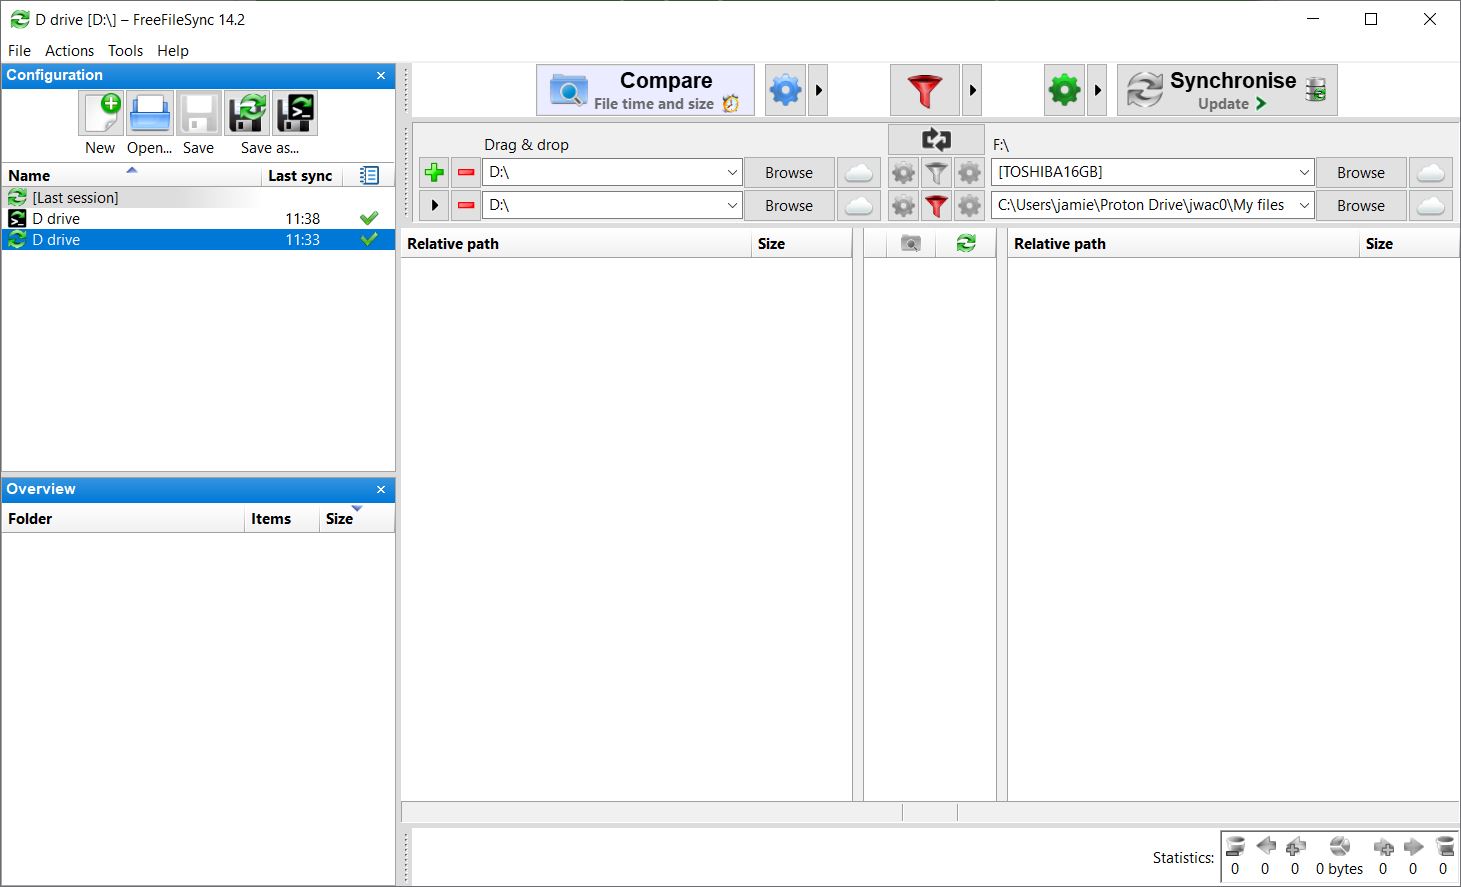The width and height of the screenshot is (1461, 887).
Task: Open cloud access for second left folder
Action: point(859,206)
